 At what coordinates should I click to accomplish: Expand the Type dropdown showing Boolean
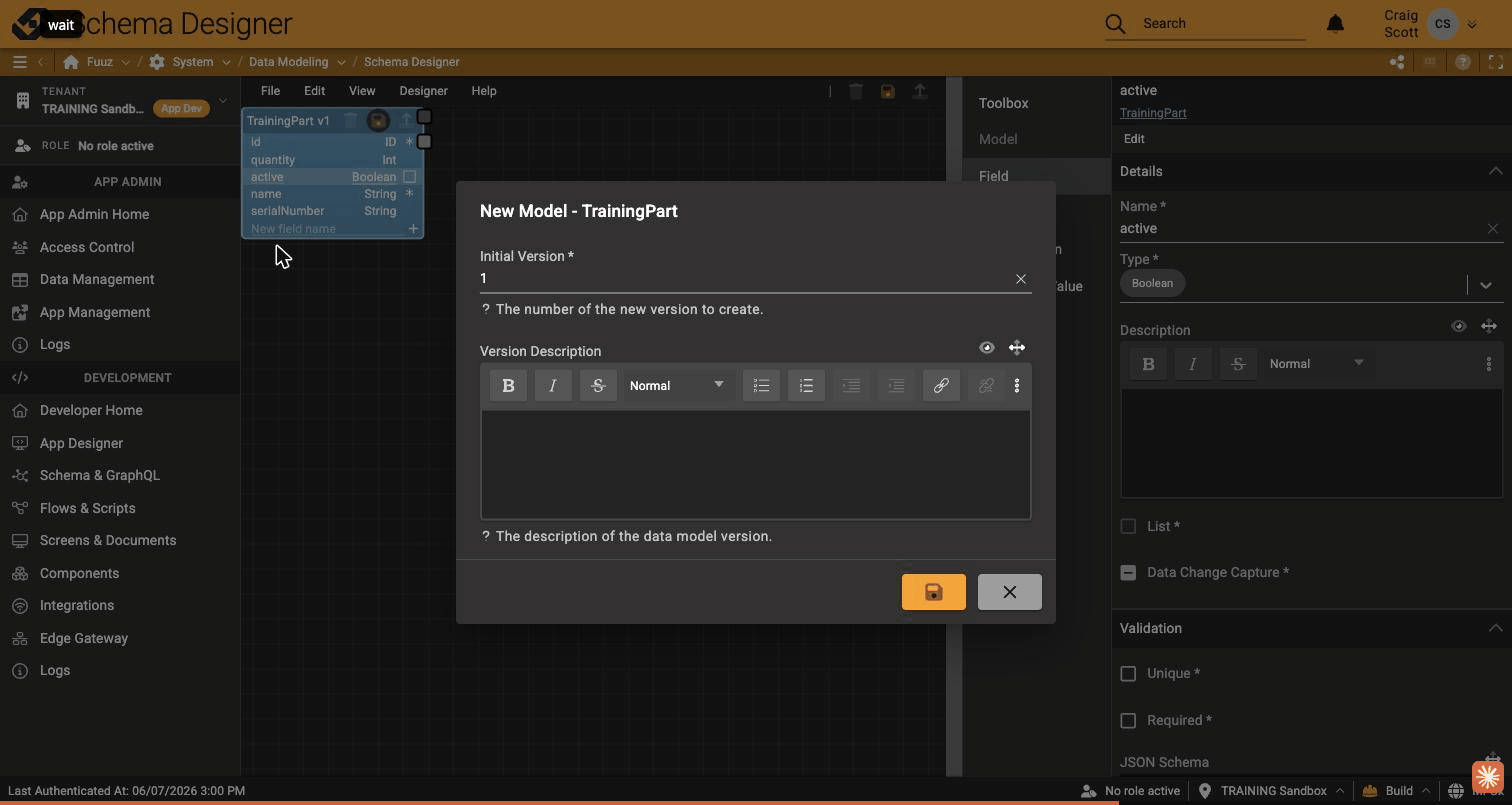tap(1486, 285)
